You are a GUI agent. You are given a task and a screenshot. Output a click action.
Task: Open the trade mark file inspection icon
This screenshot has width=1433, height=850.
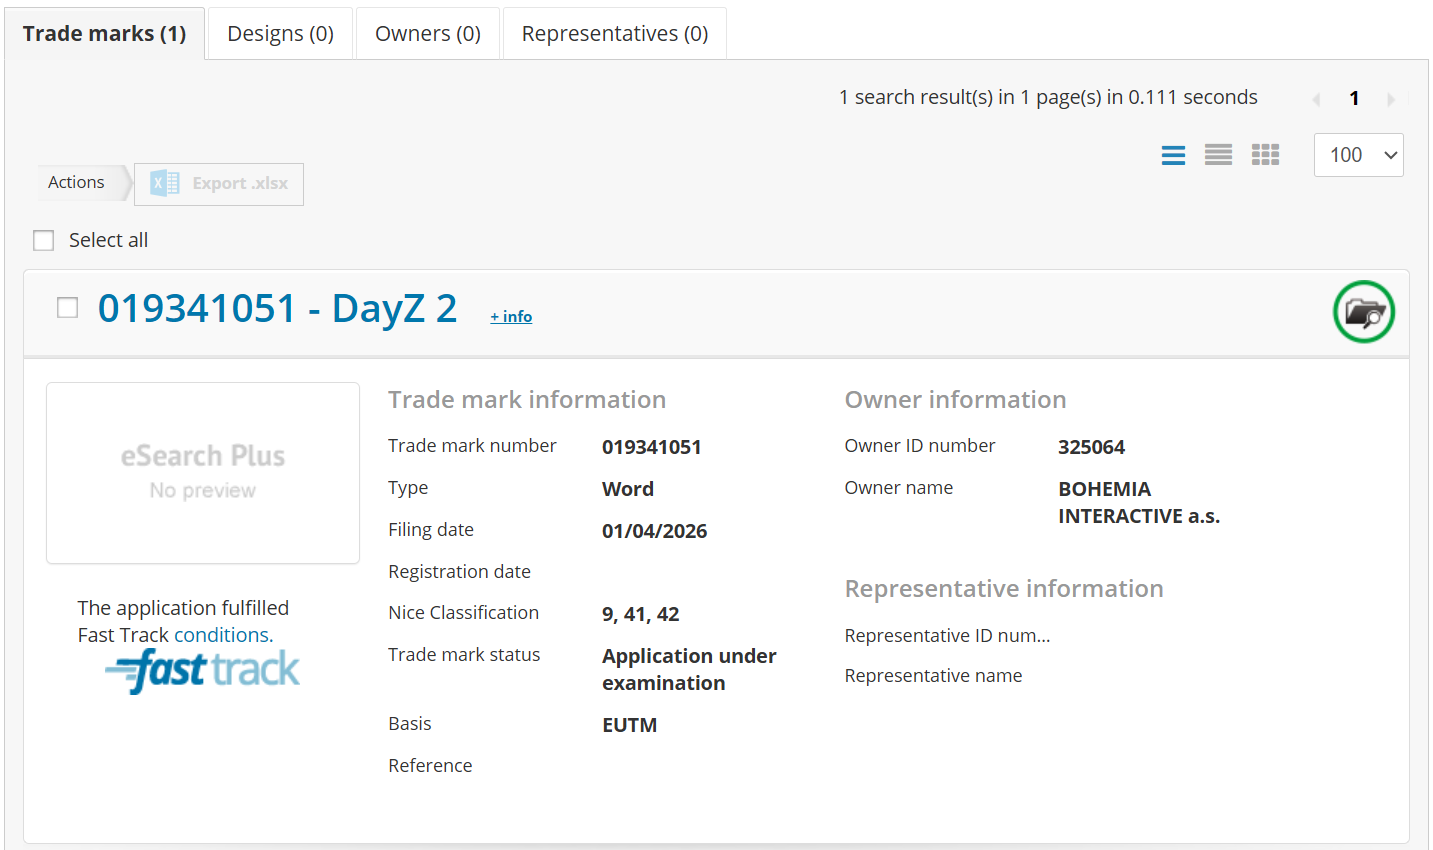point(1363,312)
